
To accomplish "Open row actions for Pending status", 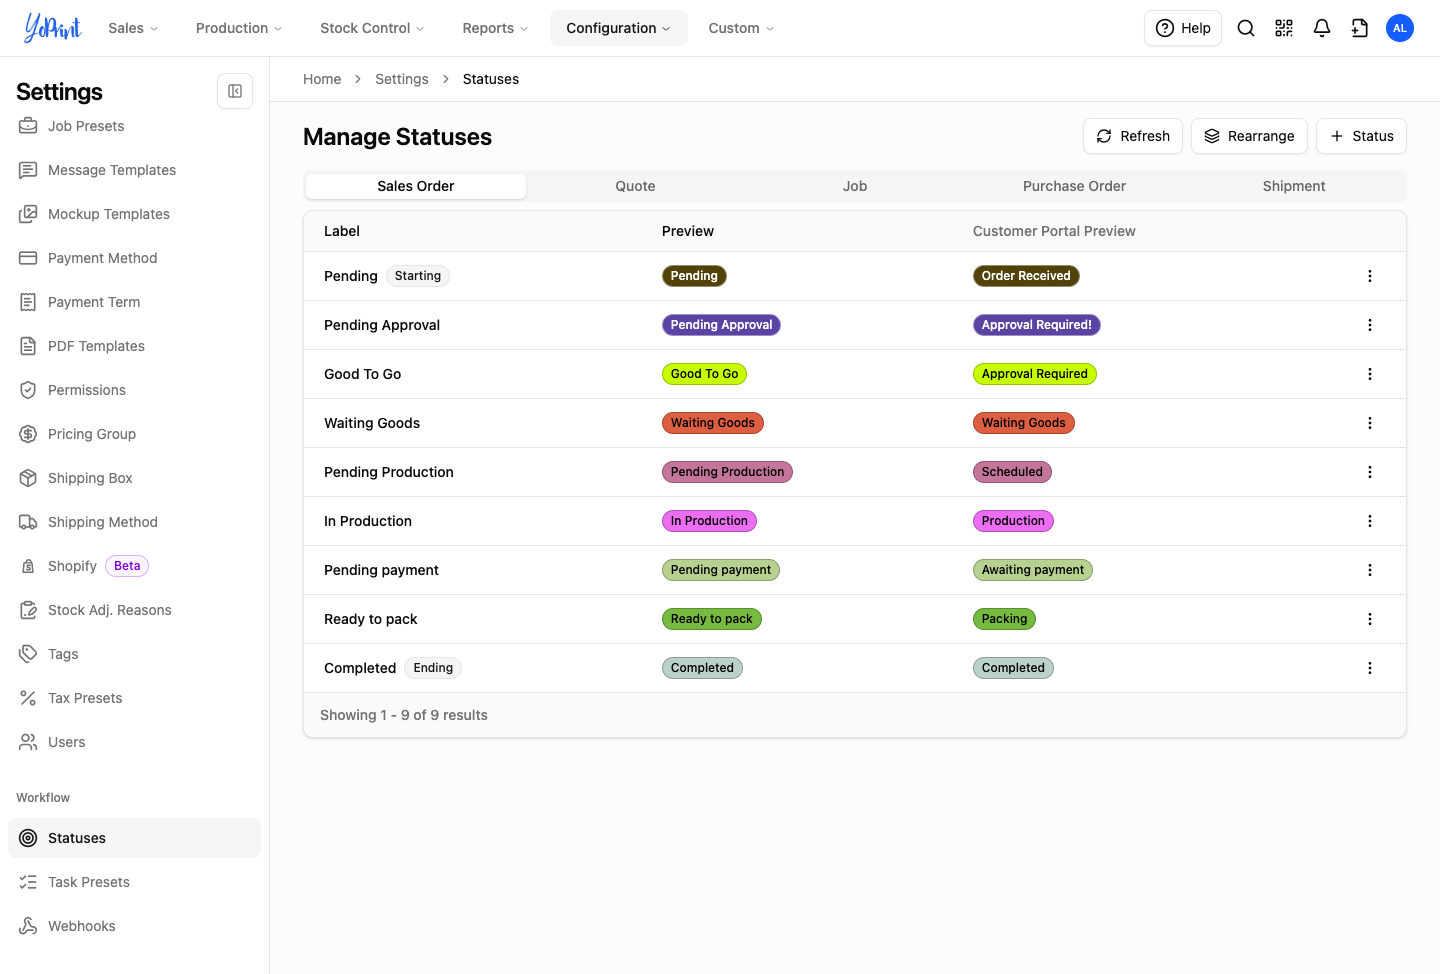I will [x=1370, y=276].
